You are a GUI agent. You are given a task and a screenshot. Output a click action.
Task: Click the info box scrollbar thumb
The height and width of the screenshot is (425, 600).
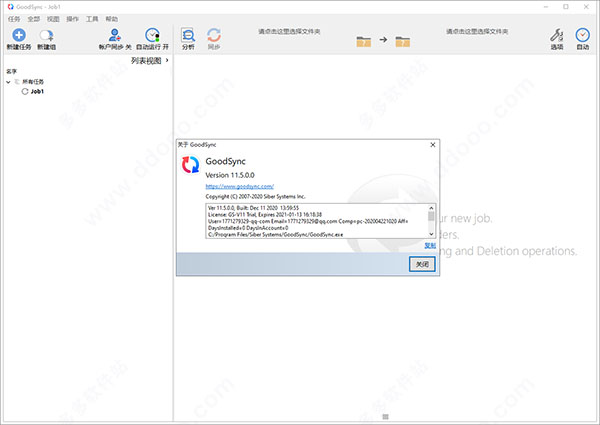pyautogui.click(x=431, y=217)
